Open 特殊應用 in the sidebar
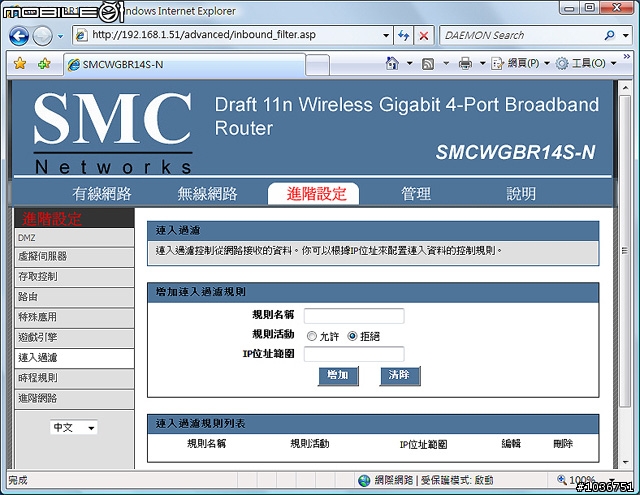 click(x=74, y=317)
